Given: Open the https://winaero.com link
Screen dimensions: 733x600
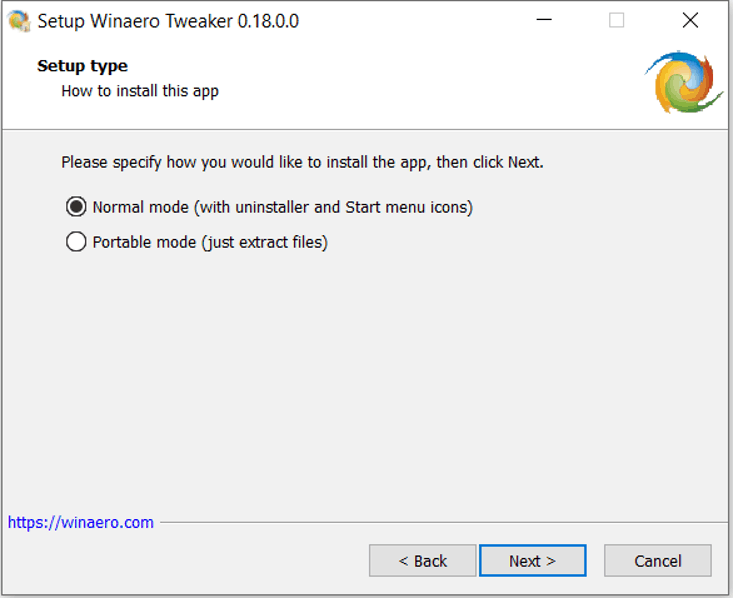Looking at the screenshot, I should [x=80, y=522].
